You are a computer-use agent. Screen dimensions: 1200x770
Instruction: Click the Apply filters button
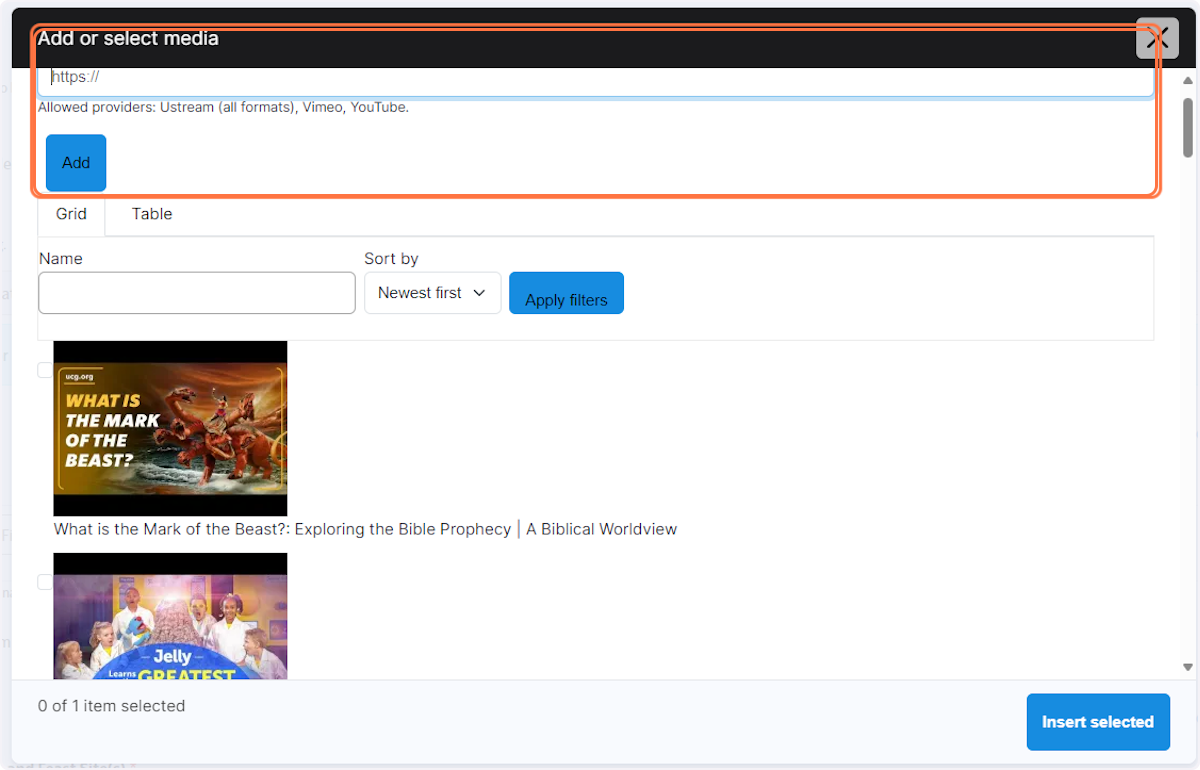(x=566, y=292)
